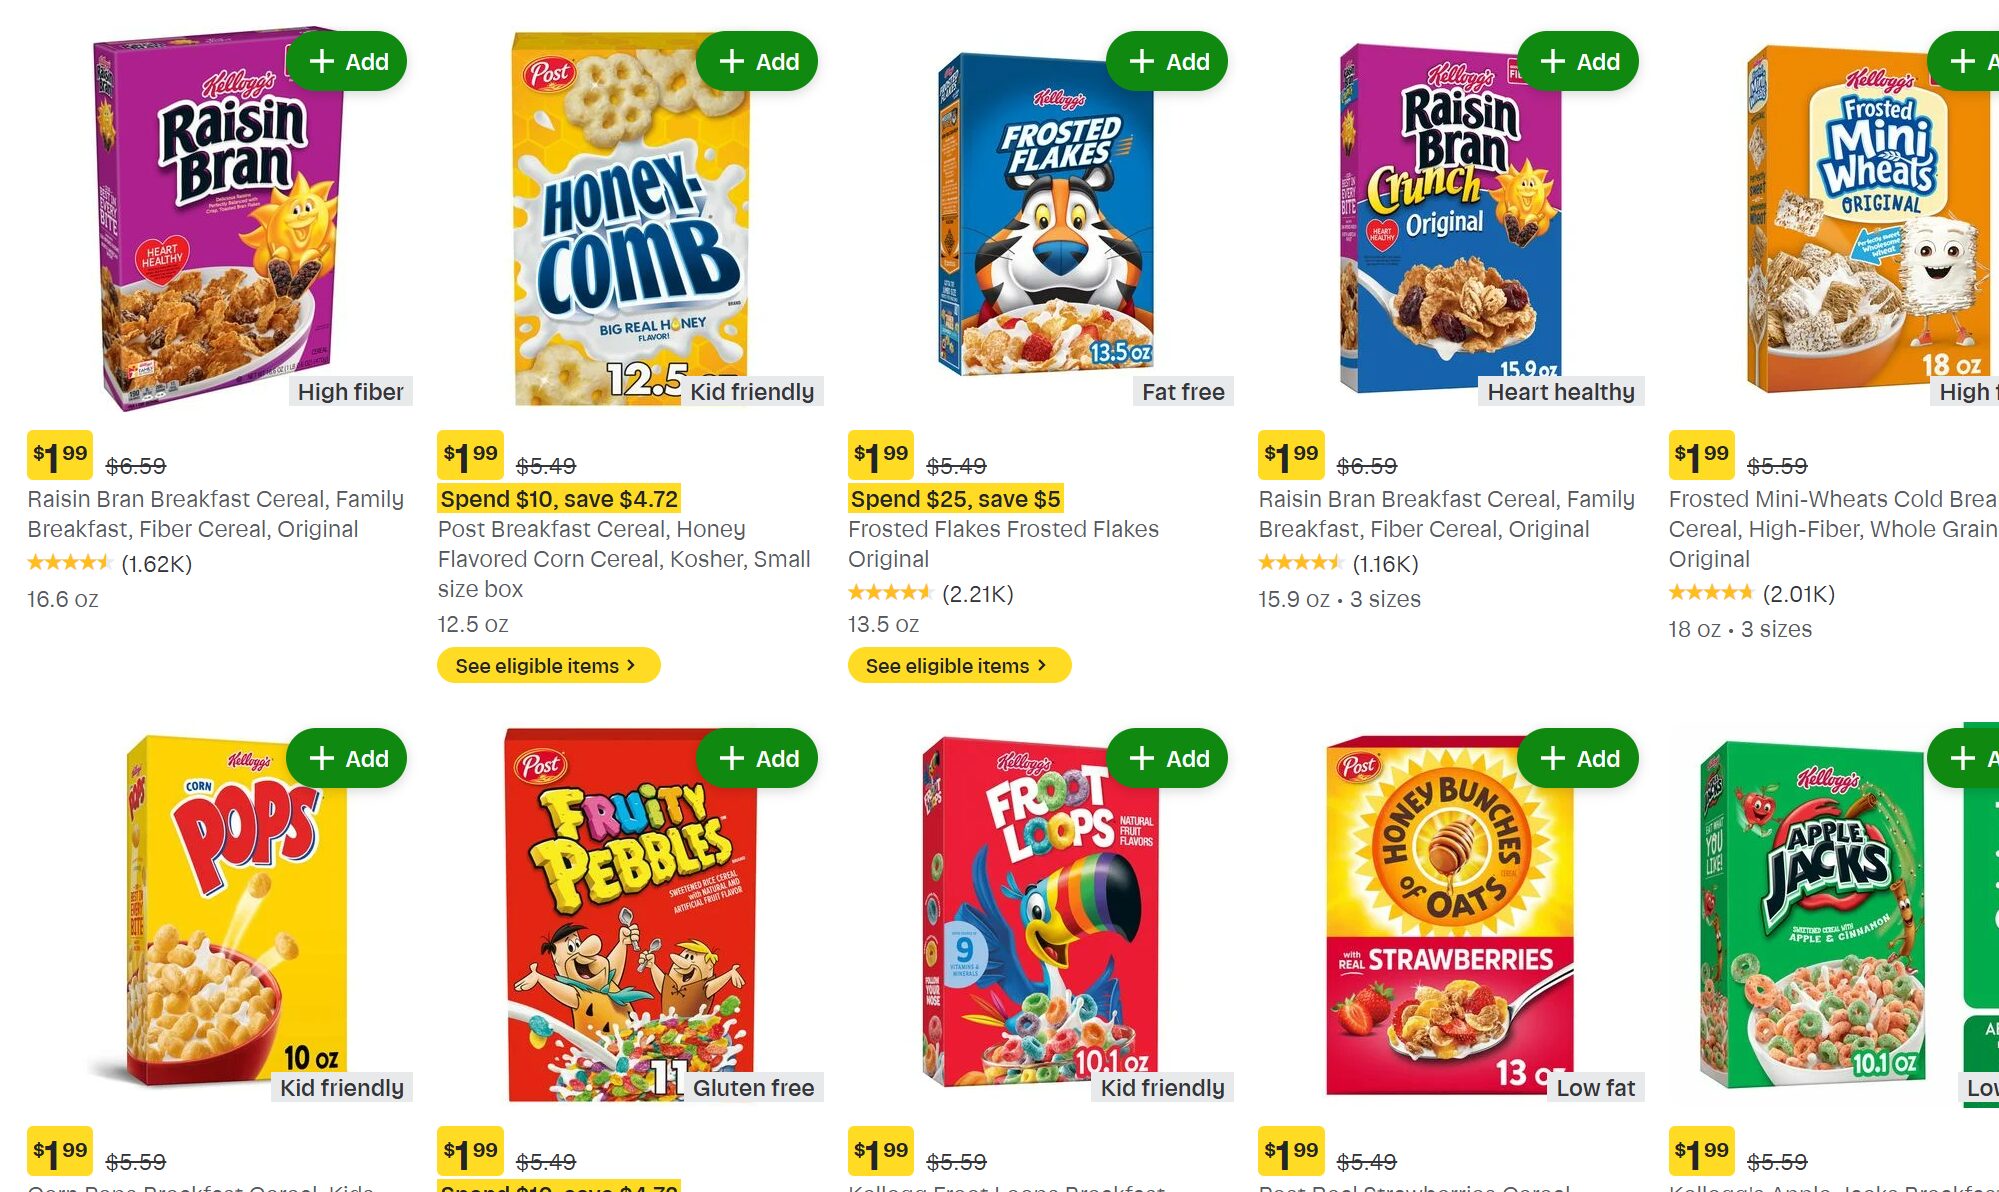This screenshot has width=1999, height=1192.
Task: Add Honey Bunches of Oats Strawberries to cart
Action: click(x=1578, y=759)
